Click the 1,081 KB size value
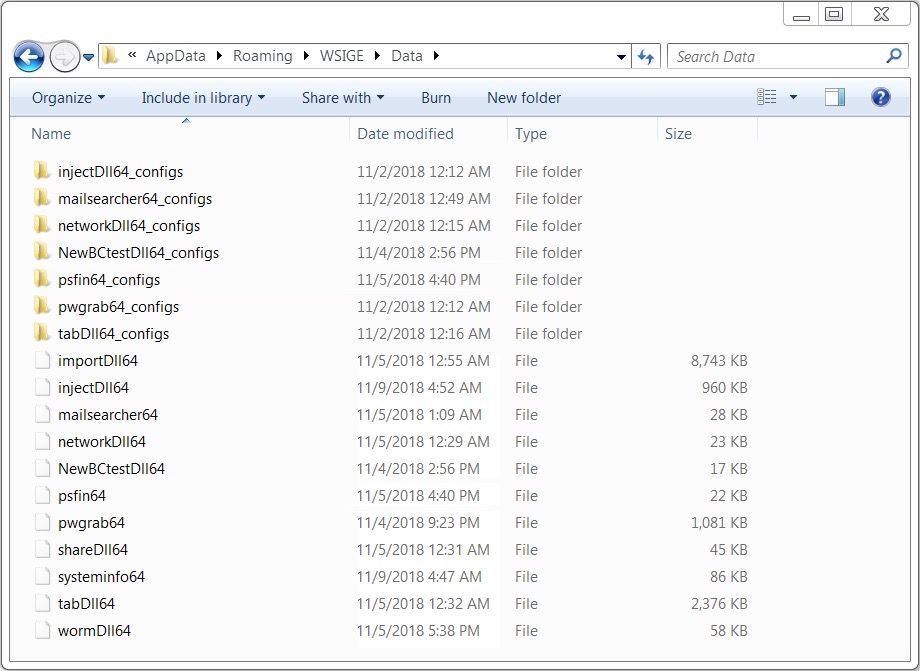Viewport: 920px width, 671px height. [x=719, y=523]
